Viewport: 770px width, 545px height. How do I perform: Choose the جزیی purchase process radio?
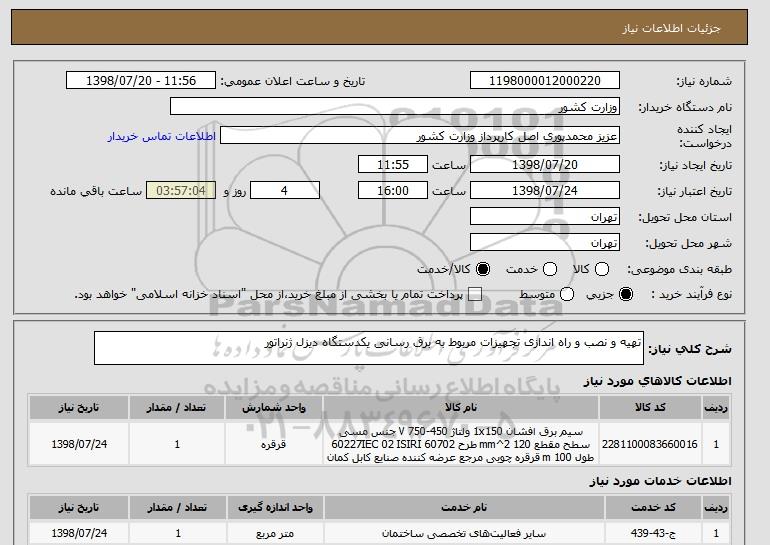pos(626,294)
